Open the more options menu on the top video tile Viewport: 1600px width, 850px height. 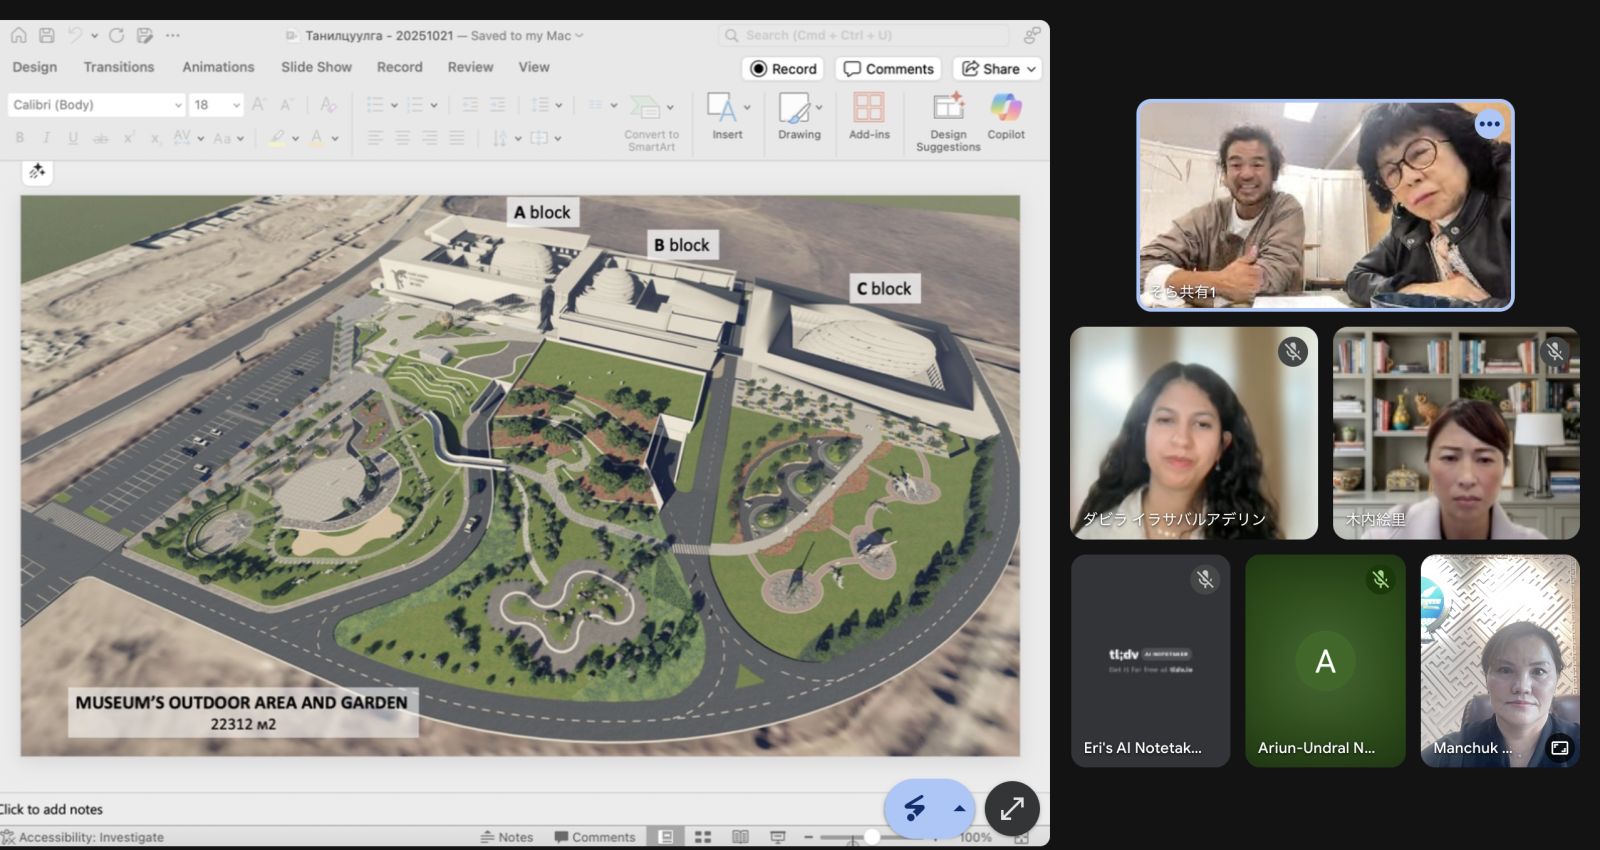click(x=1489, y=125)
